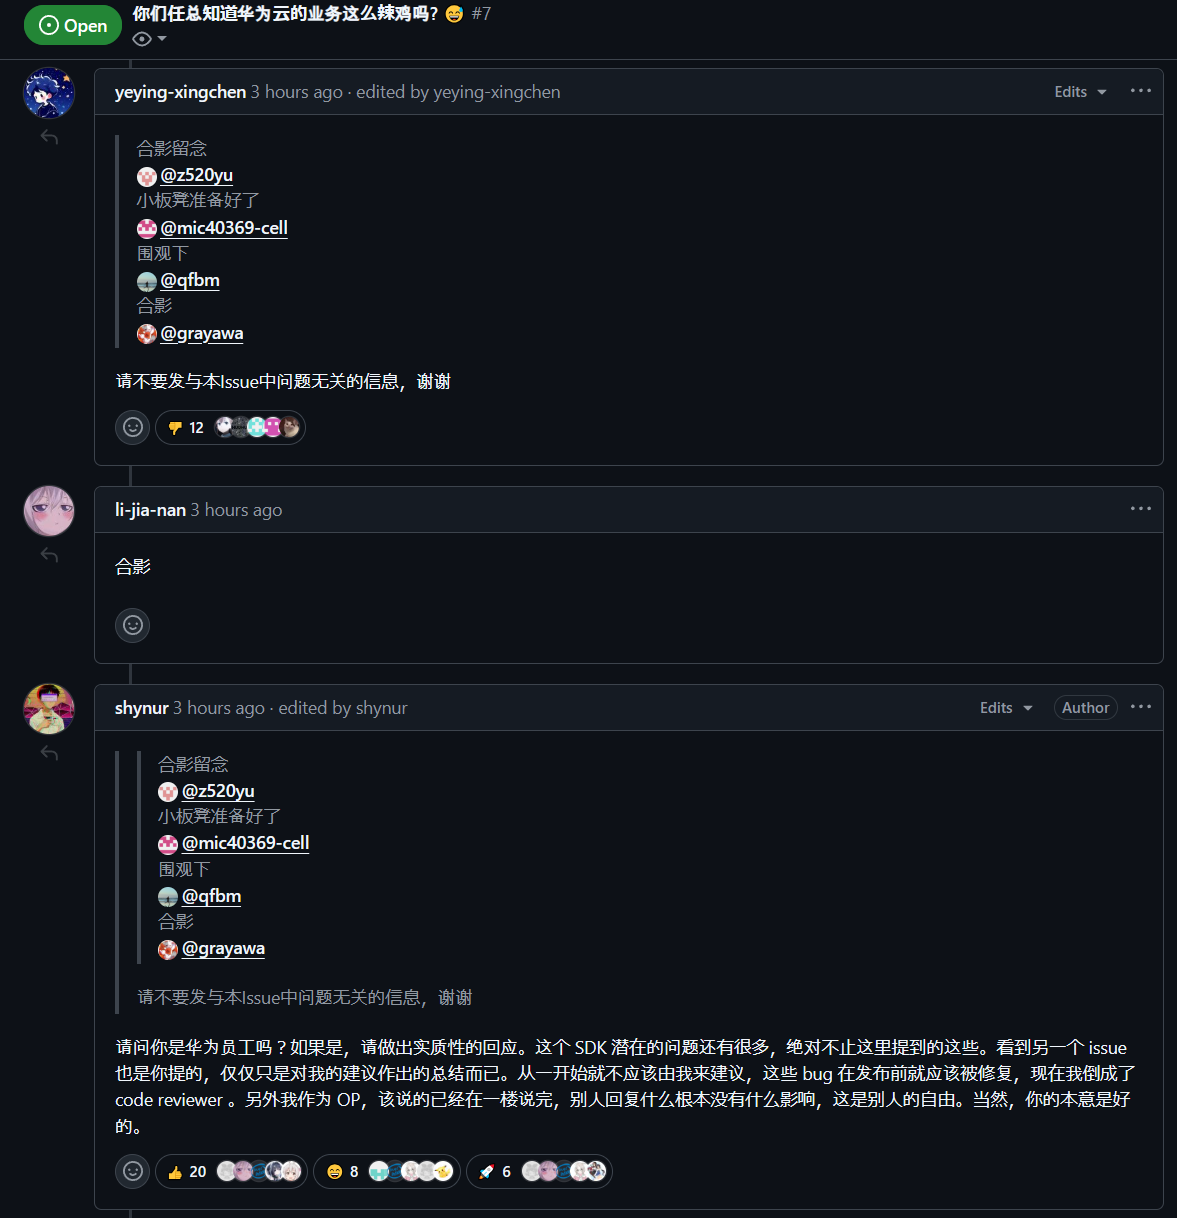Open three-dot options menu on shynur's comment
The height and width of the screenshot is (1218, 1177).
[1141, 707]
